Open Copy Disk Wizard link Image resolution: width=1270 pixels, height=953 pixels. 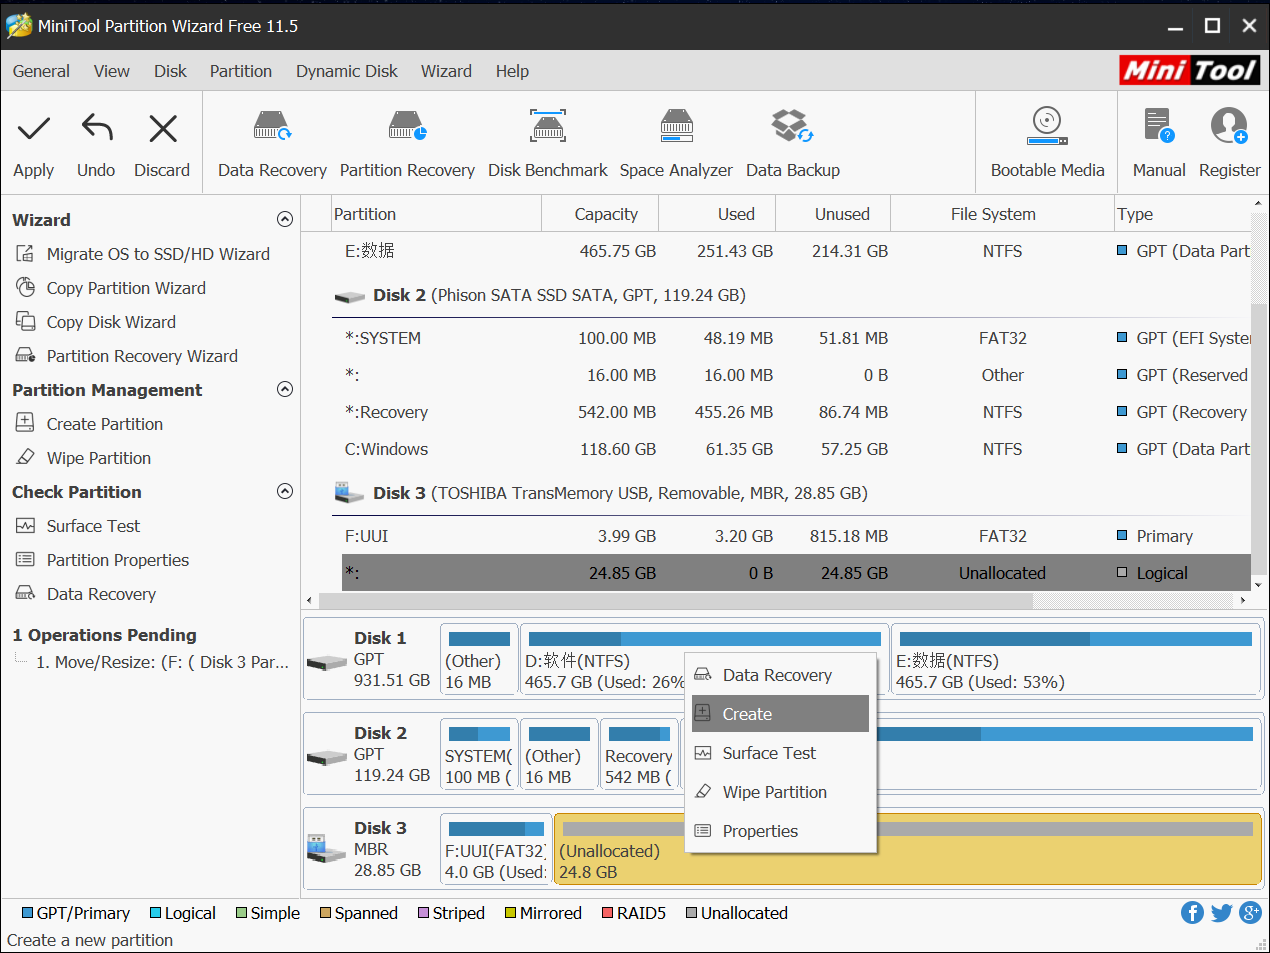(111, 322)
